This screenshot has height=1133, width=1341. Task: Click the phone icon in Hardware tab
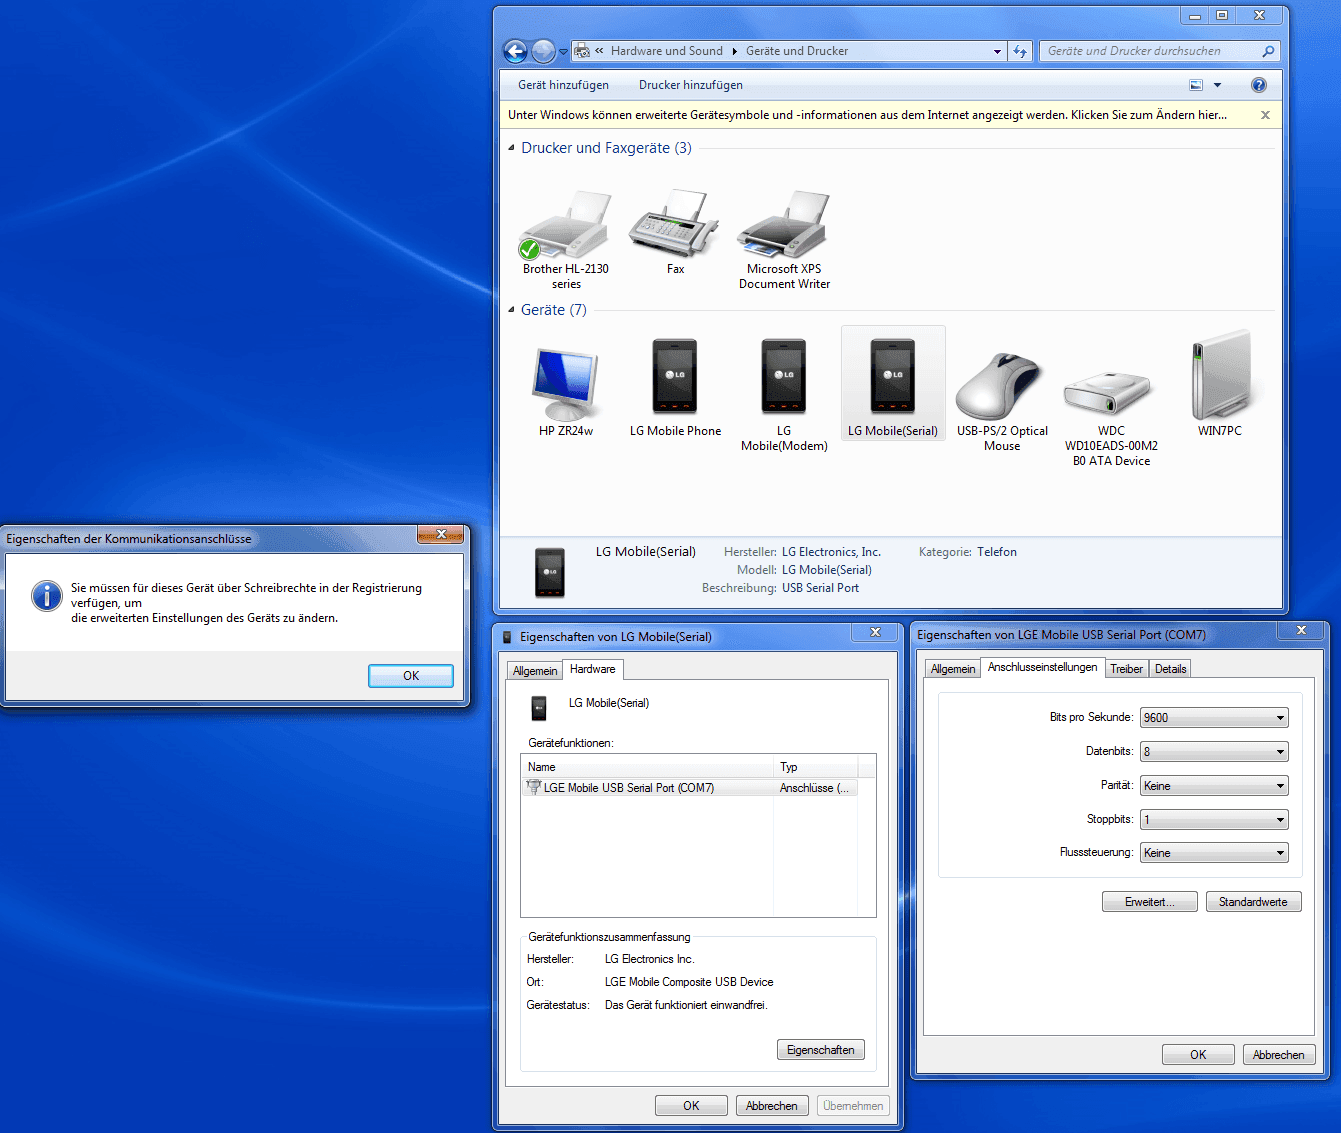tap(539, 708)
